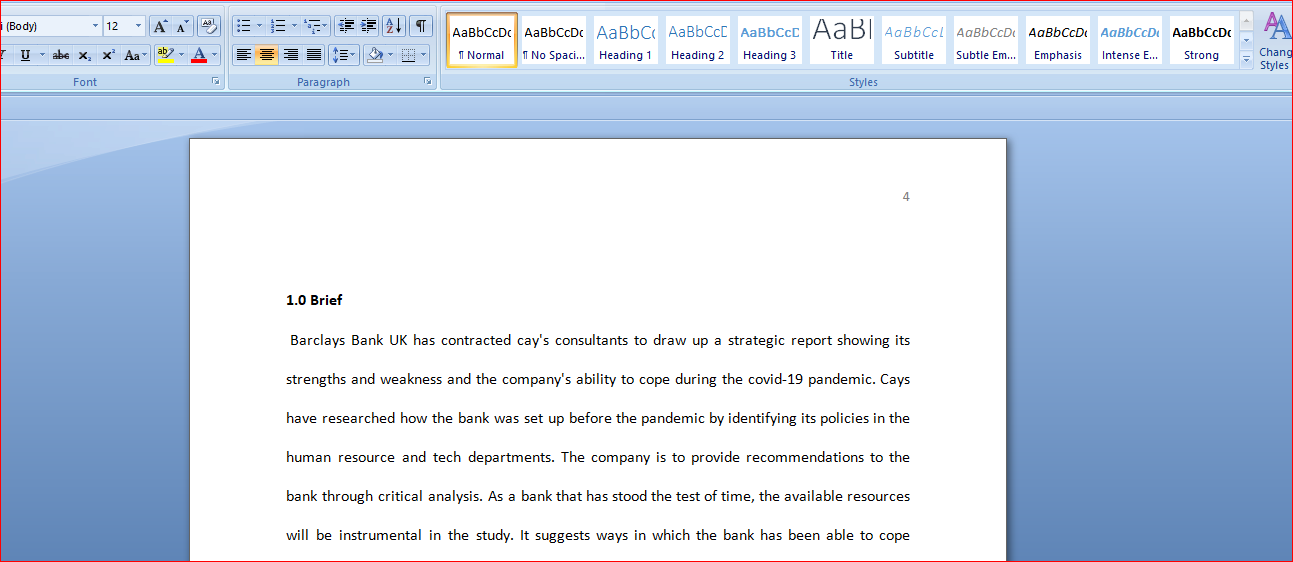Apply the Heading 2 style
This screenshot has height=562, width=1293.
698,40
